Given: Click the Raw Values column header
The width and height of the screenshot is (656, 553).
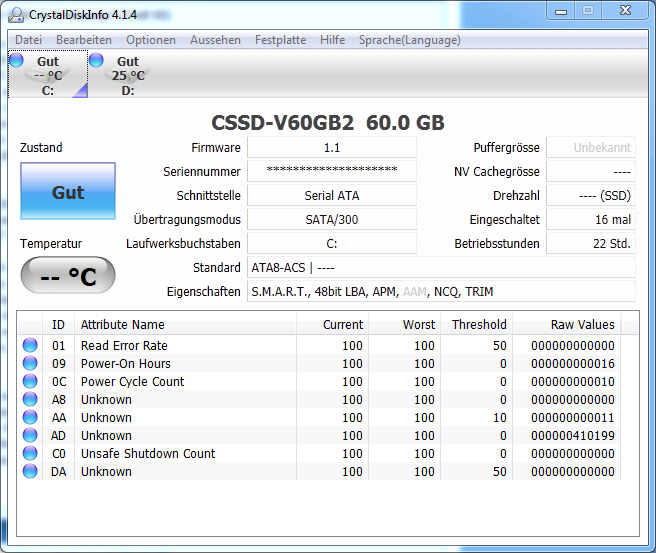Looking at the screenshot, I should (567, 325).
